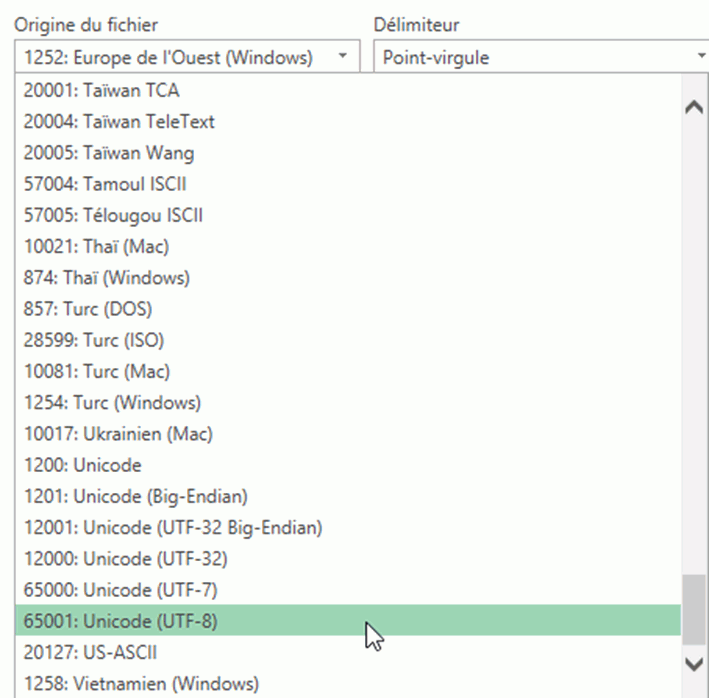Open the Origine du fichier dropdown
Image resolution: width=709 pixels, height=698 pixels.
186,57
